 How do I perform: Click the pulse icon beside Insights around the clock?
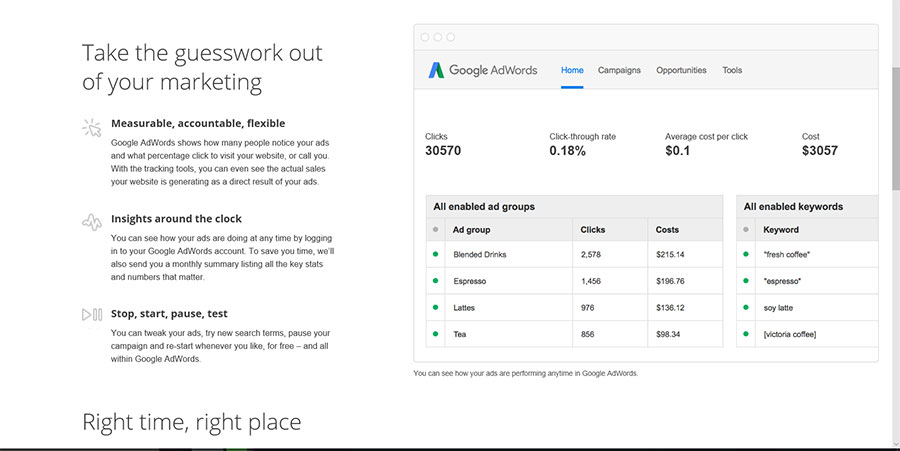click(x=92, y=221)
